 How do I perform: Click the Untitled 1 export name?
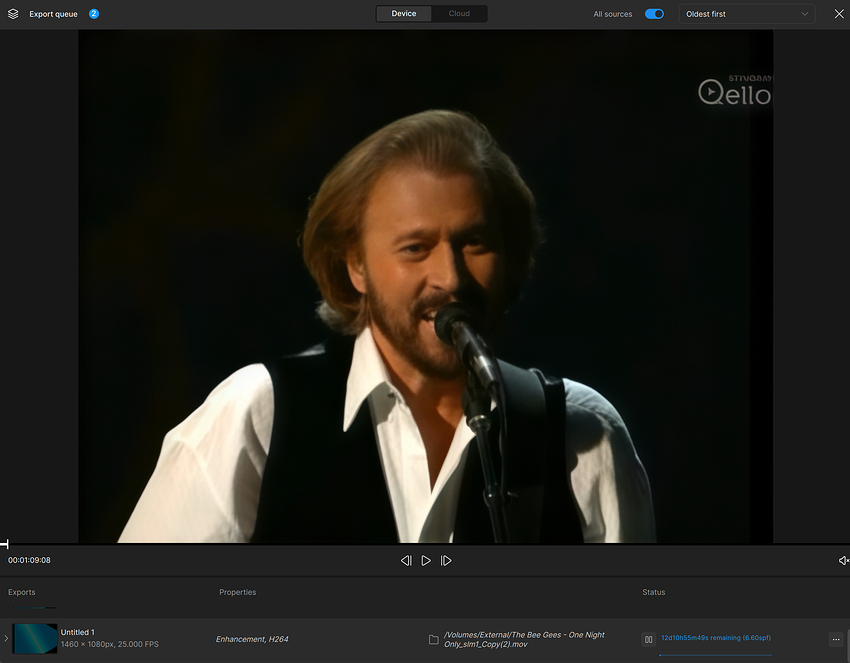click(x=78, y=632)
